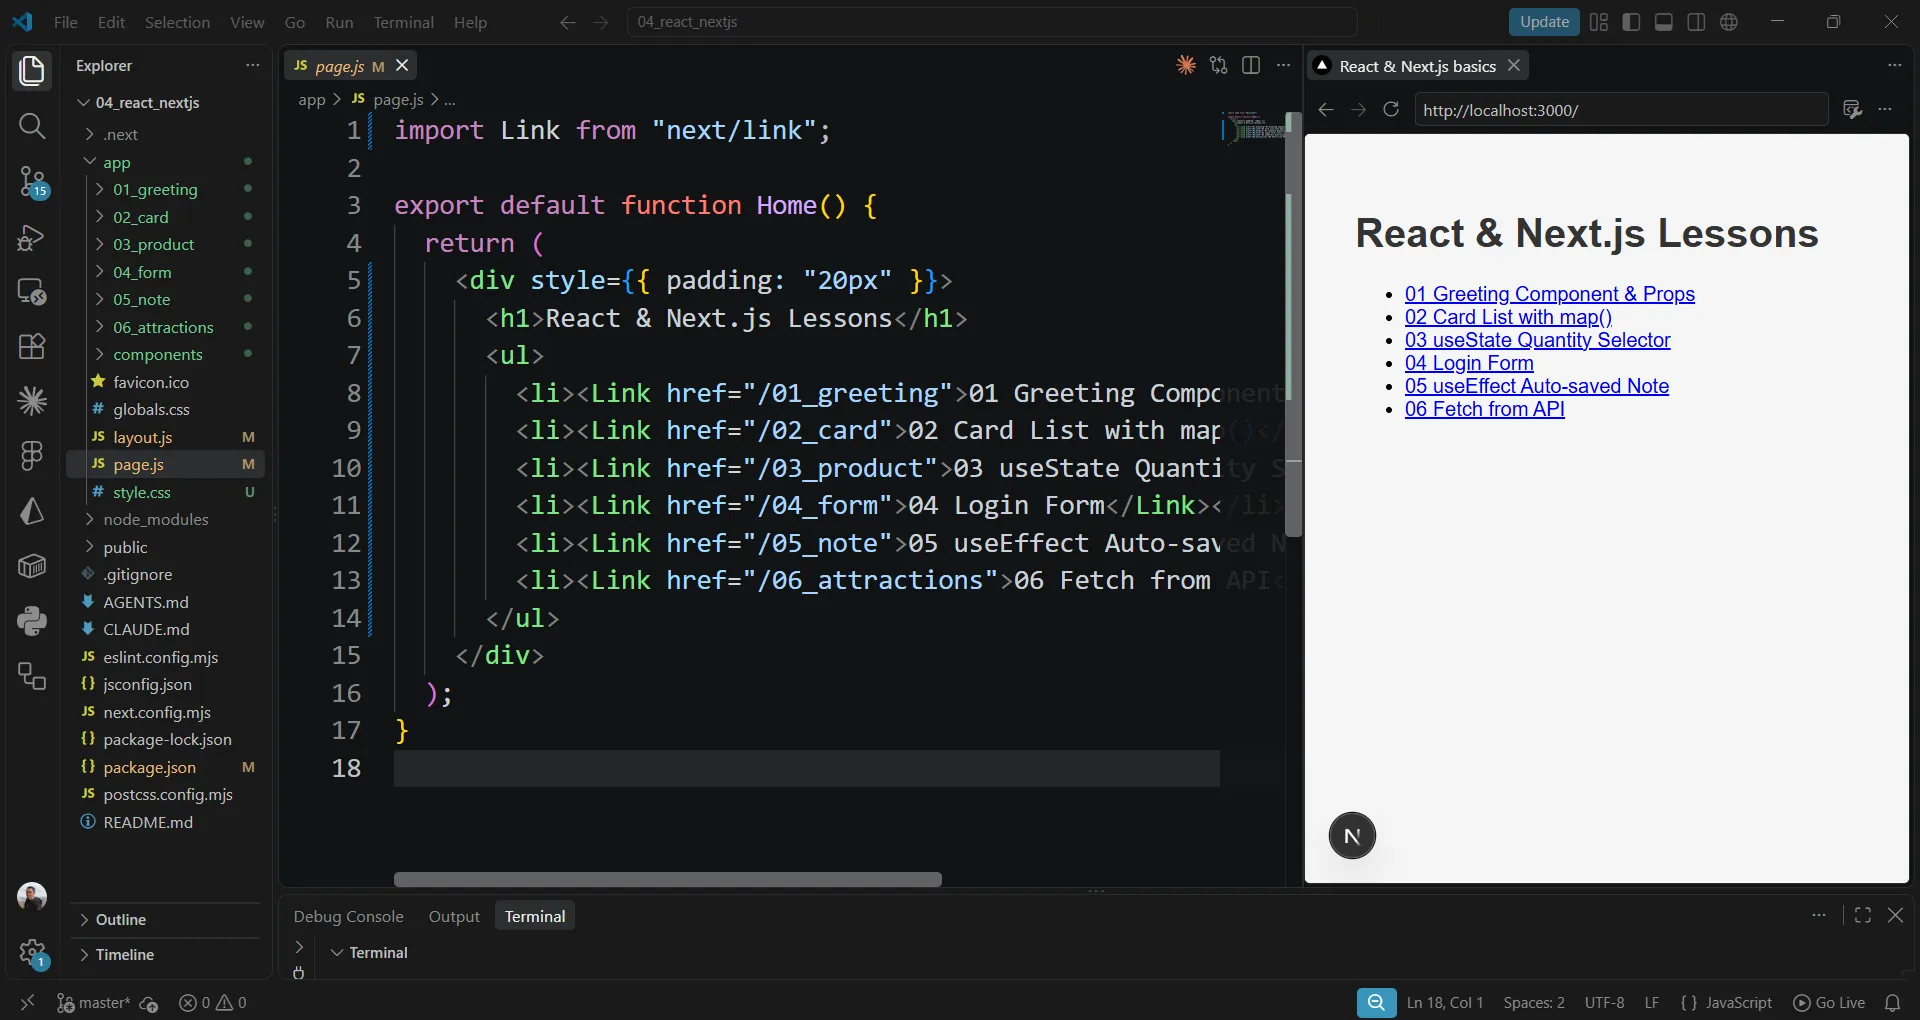Click the command center search box
This screenshot has height=1020, width=1920.
click(992, 22)
